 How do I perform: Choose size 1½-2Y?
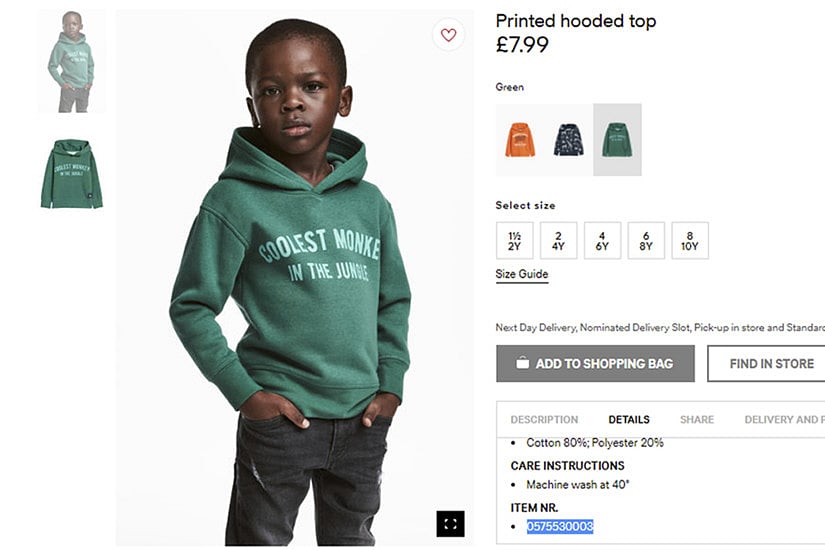click(514, 241)
